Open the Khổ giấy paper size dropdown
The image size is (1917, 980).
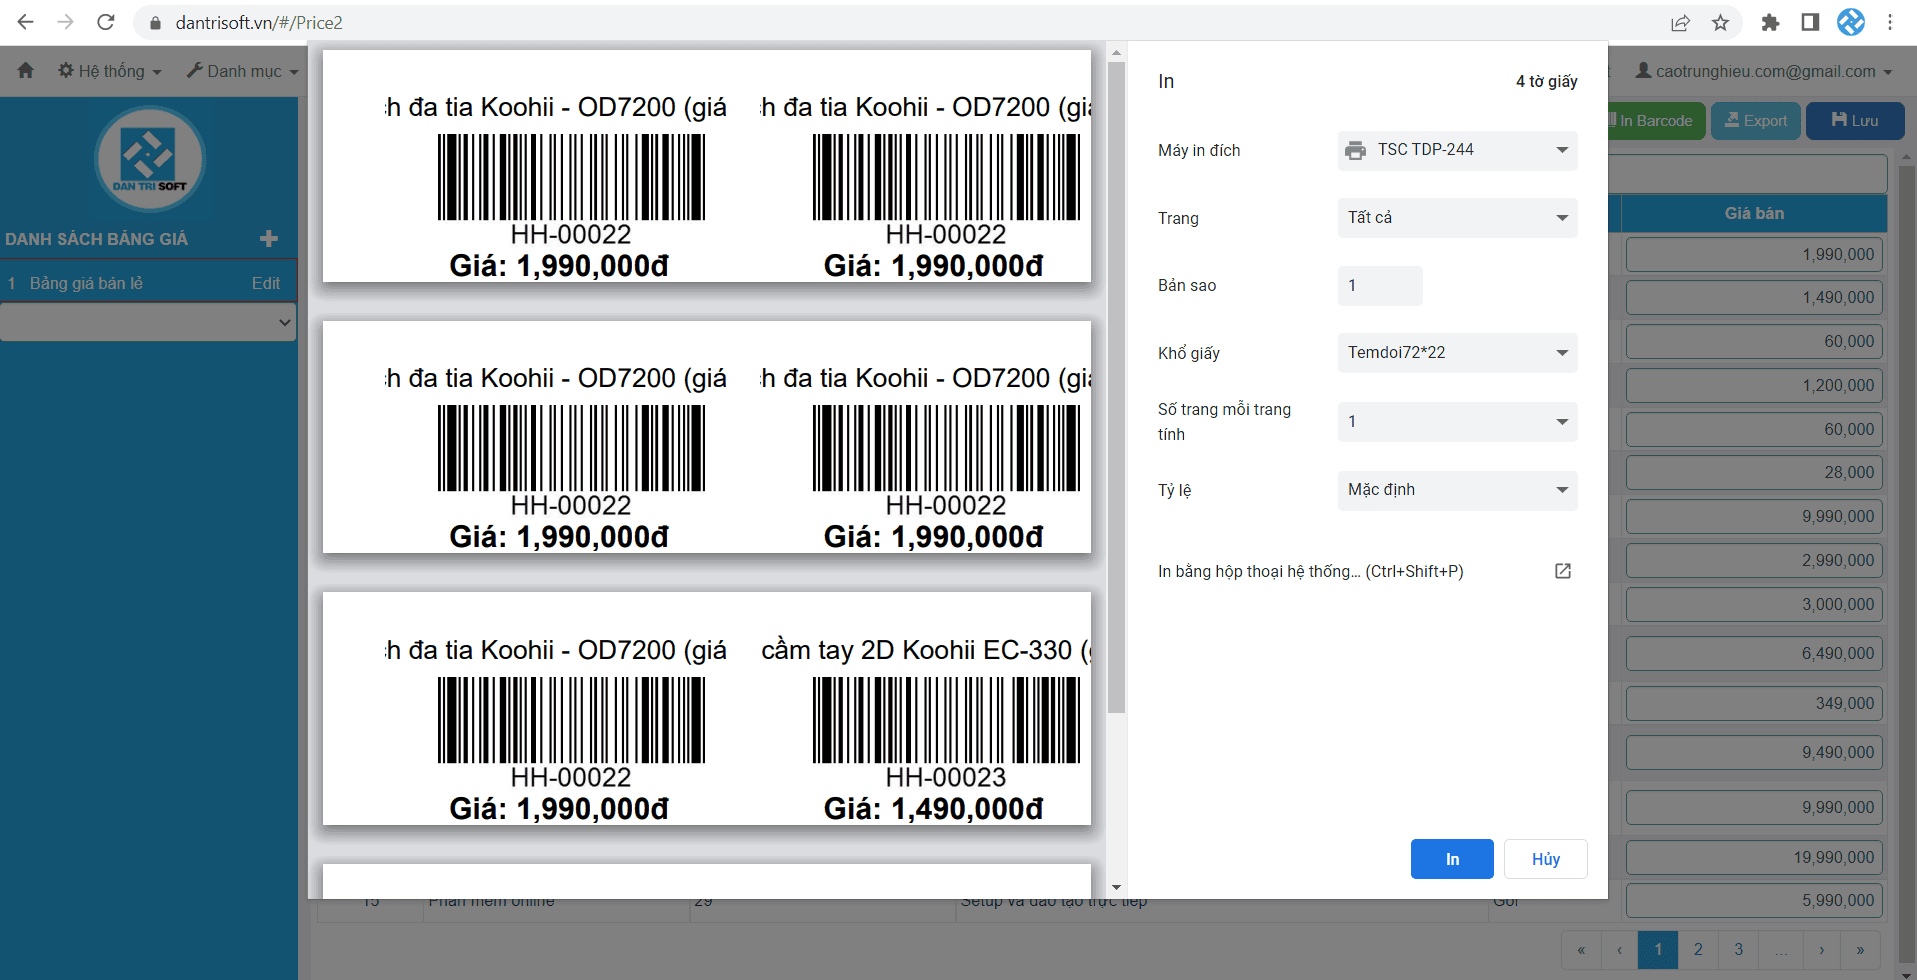tap(1457, 353)
